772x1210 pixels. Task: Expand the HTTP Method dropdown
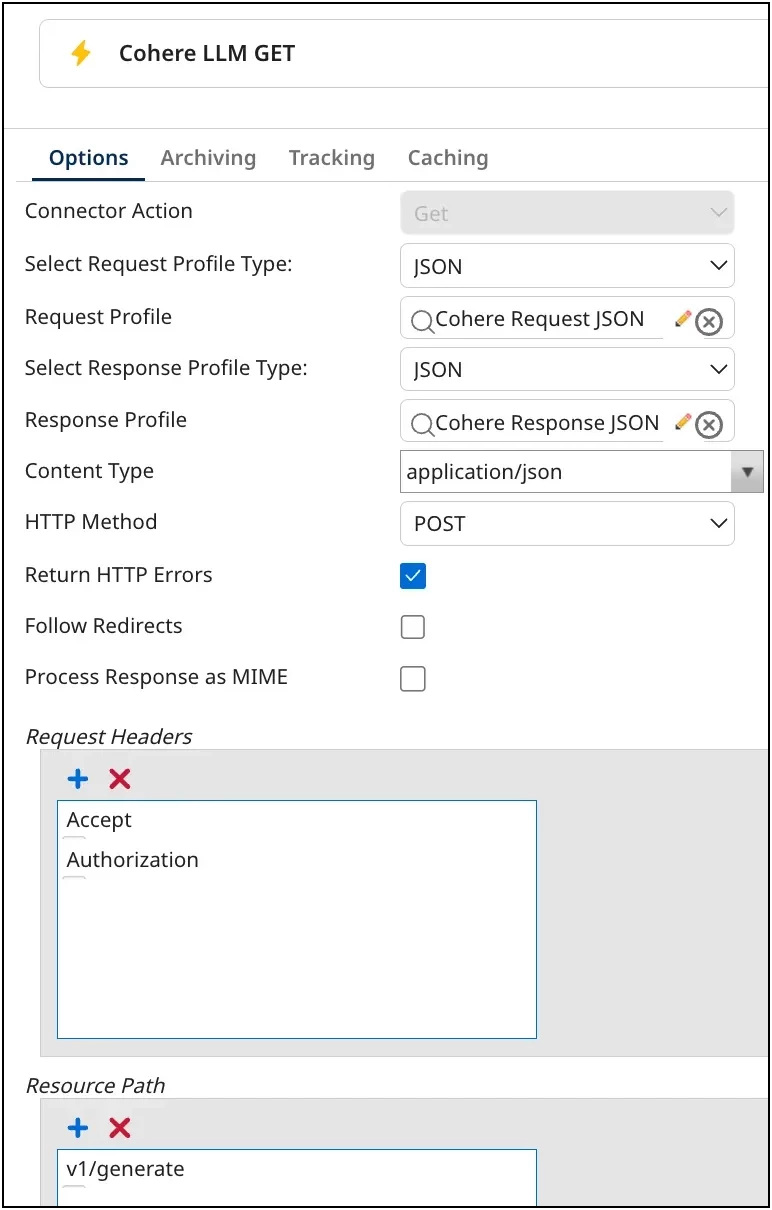click(567, 523)
